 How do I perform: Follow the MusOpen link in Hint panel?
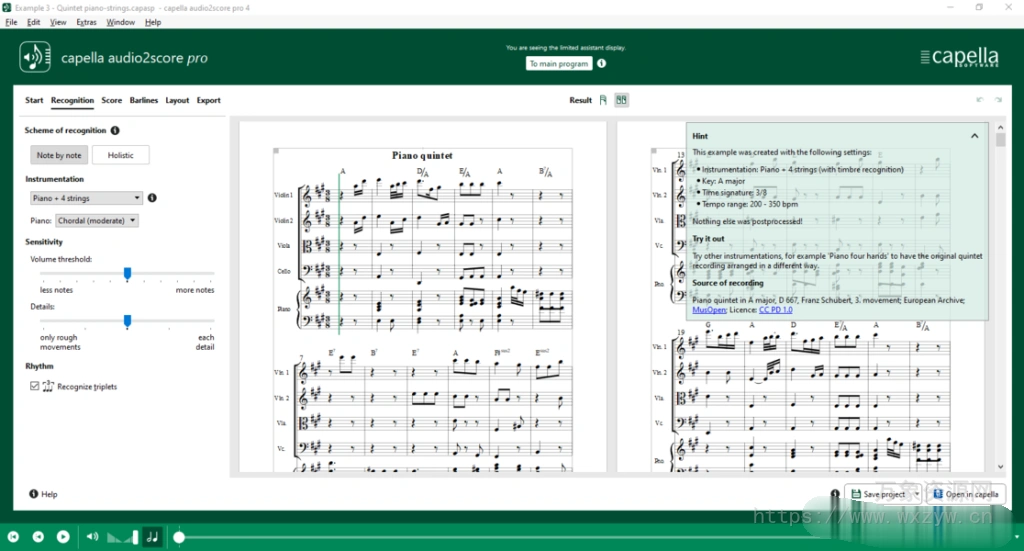click(x=709, y=310)
